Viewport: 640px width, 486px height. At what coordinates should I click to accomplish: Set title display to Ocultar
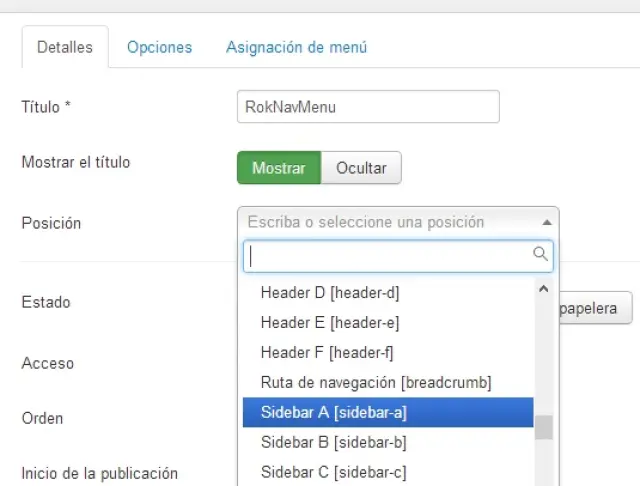(x=361, y=168)
